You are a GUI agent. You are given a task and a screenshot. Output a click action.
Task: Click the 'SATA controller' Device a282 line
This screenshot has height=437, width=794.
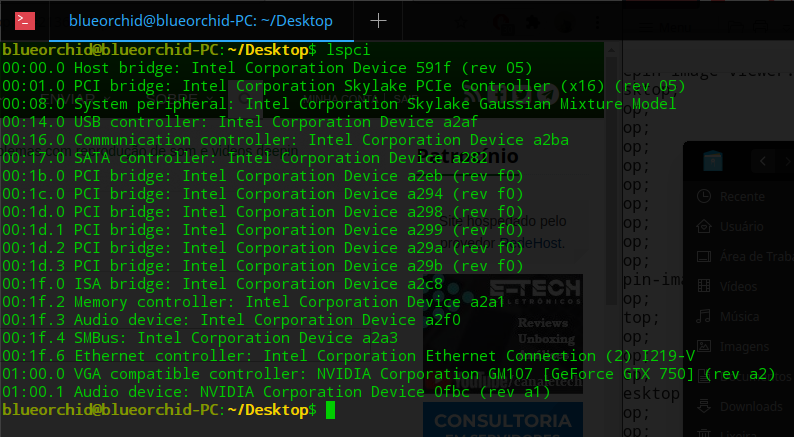tap(245, 158)
